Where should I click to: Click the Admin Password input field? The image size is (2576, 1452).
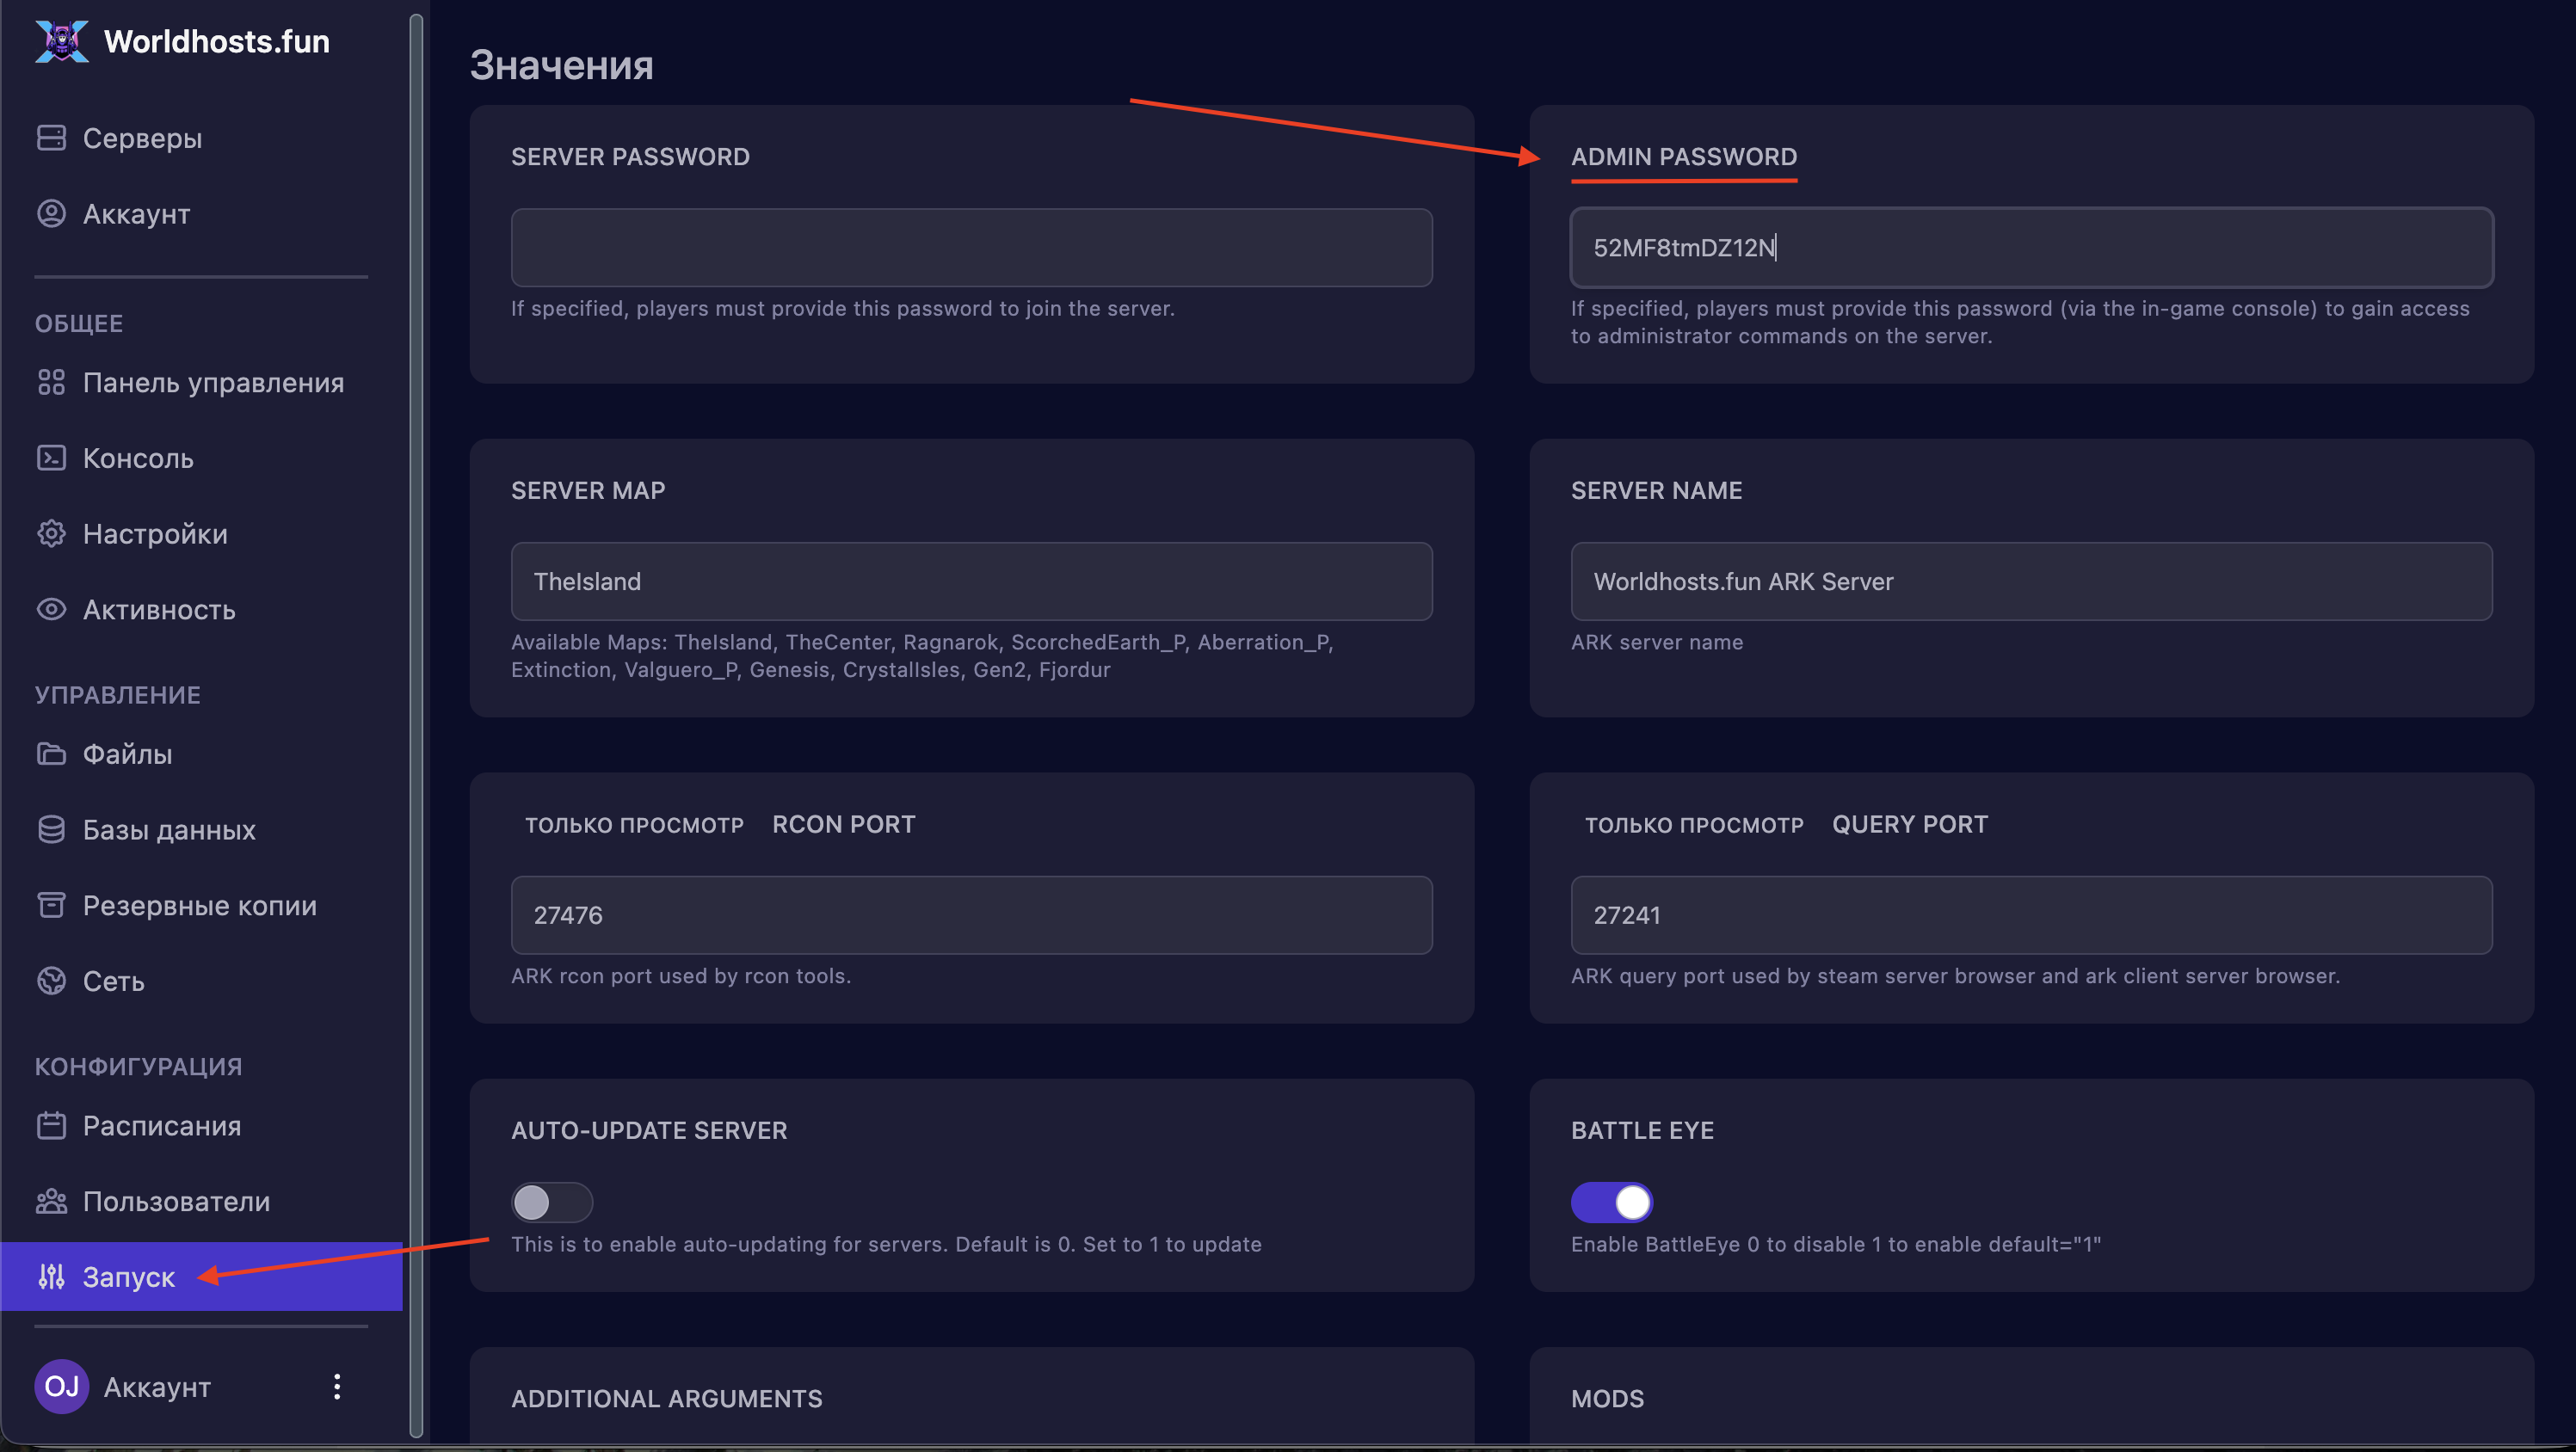2031,248
